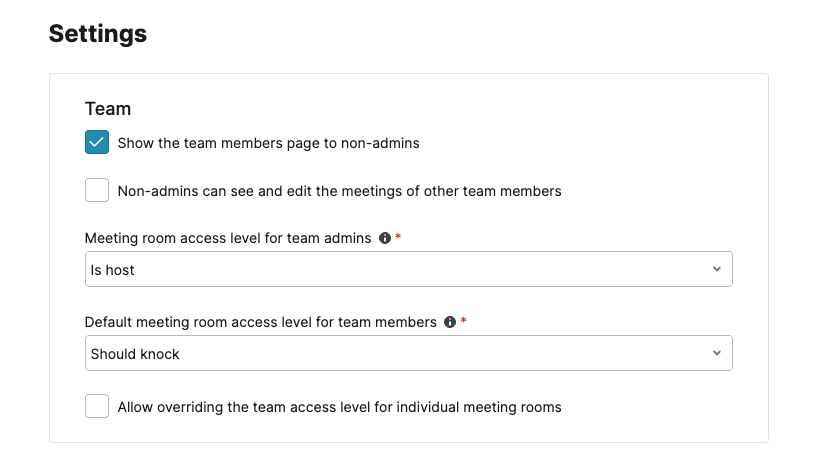
Task: Click chevron arrow of the 'Should knock' dropdown
Action: pyautogui.click(x=716, y=353)
